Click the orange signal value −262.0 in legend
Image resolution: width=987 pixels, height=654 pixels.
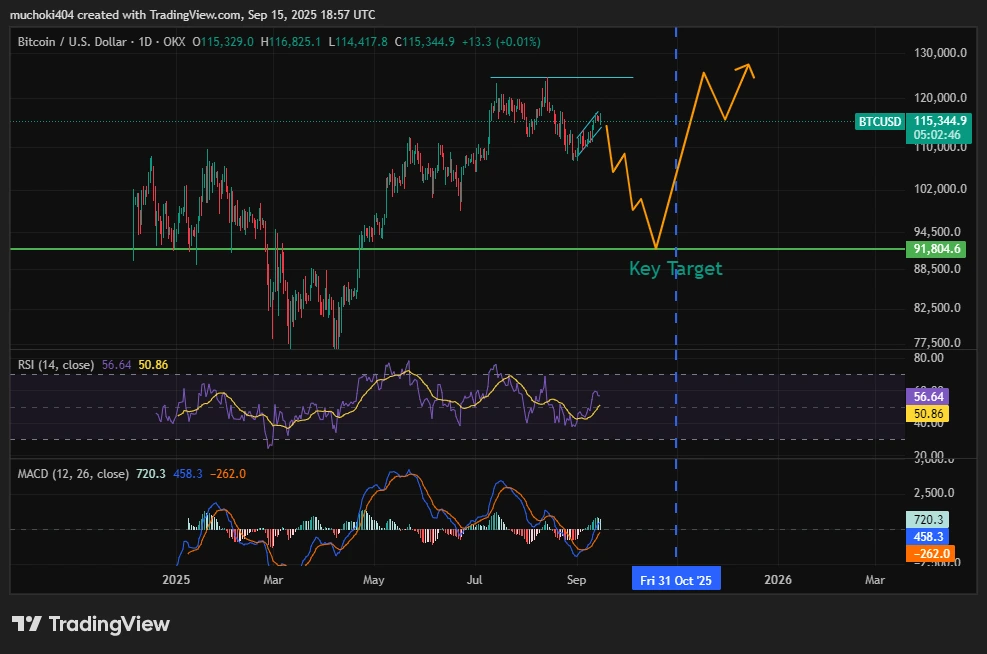(228, 474)
